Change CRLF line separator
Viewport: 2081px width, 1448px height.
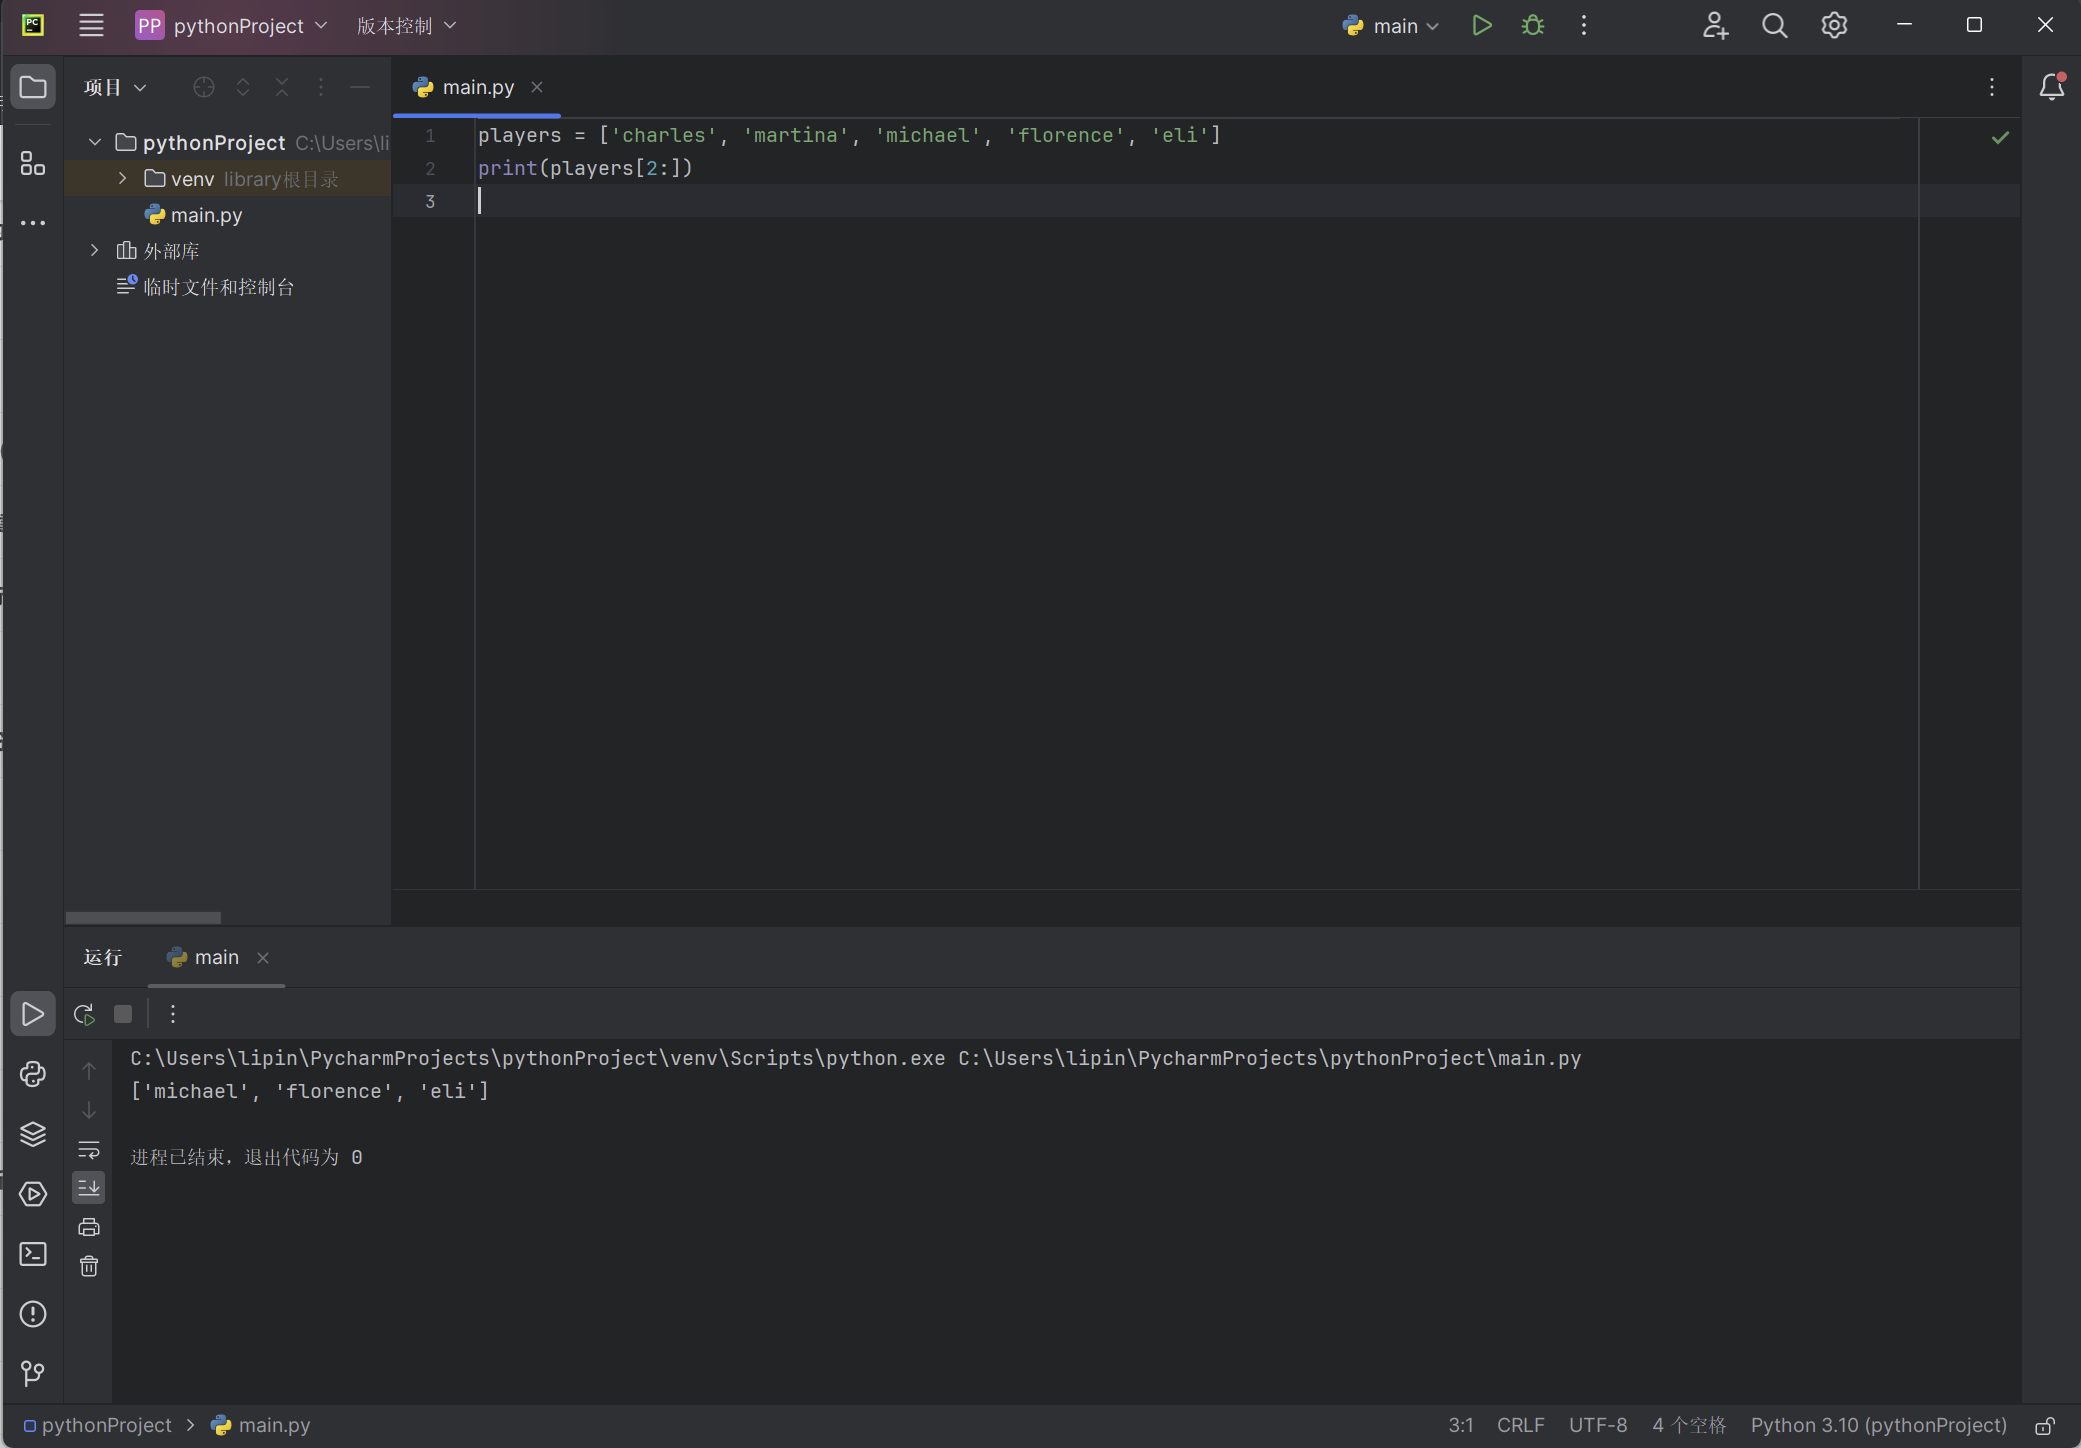click(1520, 1426)
